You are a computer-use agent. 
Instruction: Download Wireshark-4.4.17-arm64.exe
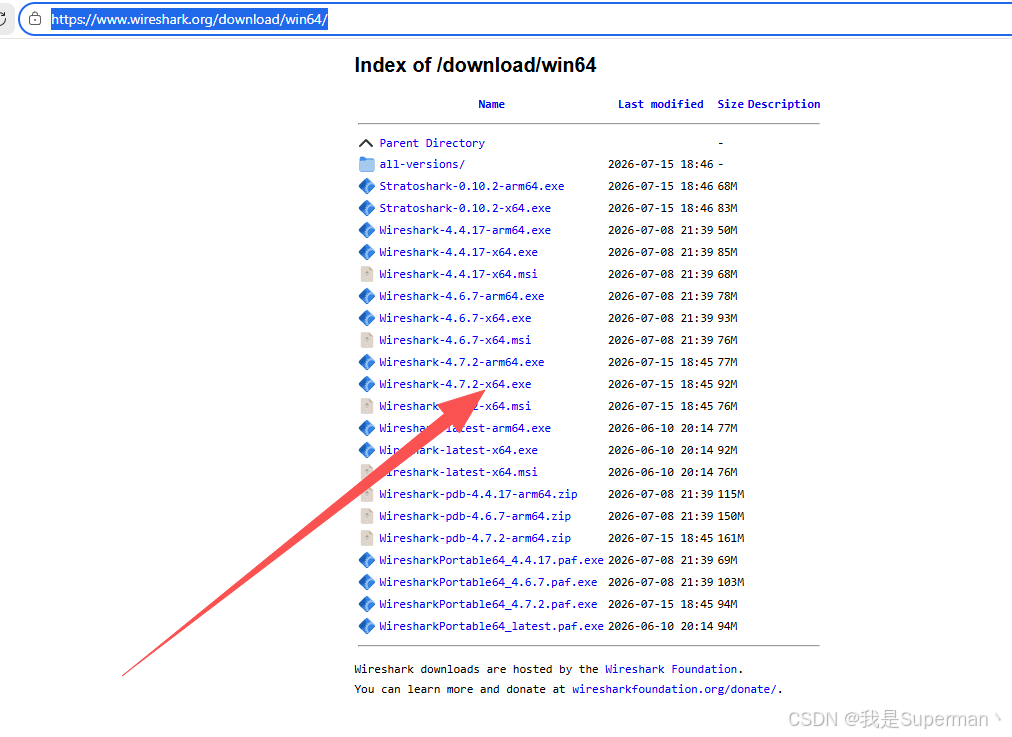point(465,230)
